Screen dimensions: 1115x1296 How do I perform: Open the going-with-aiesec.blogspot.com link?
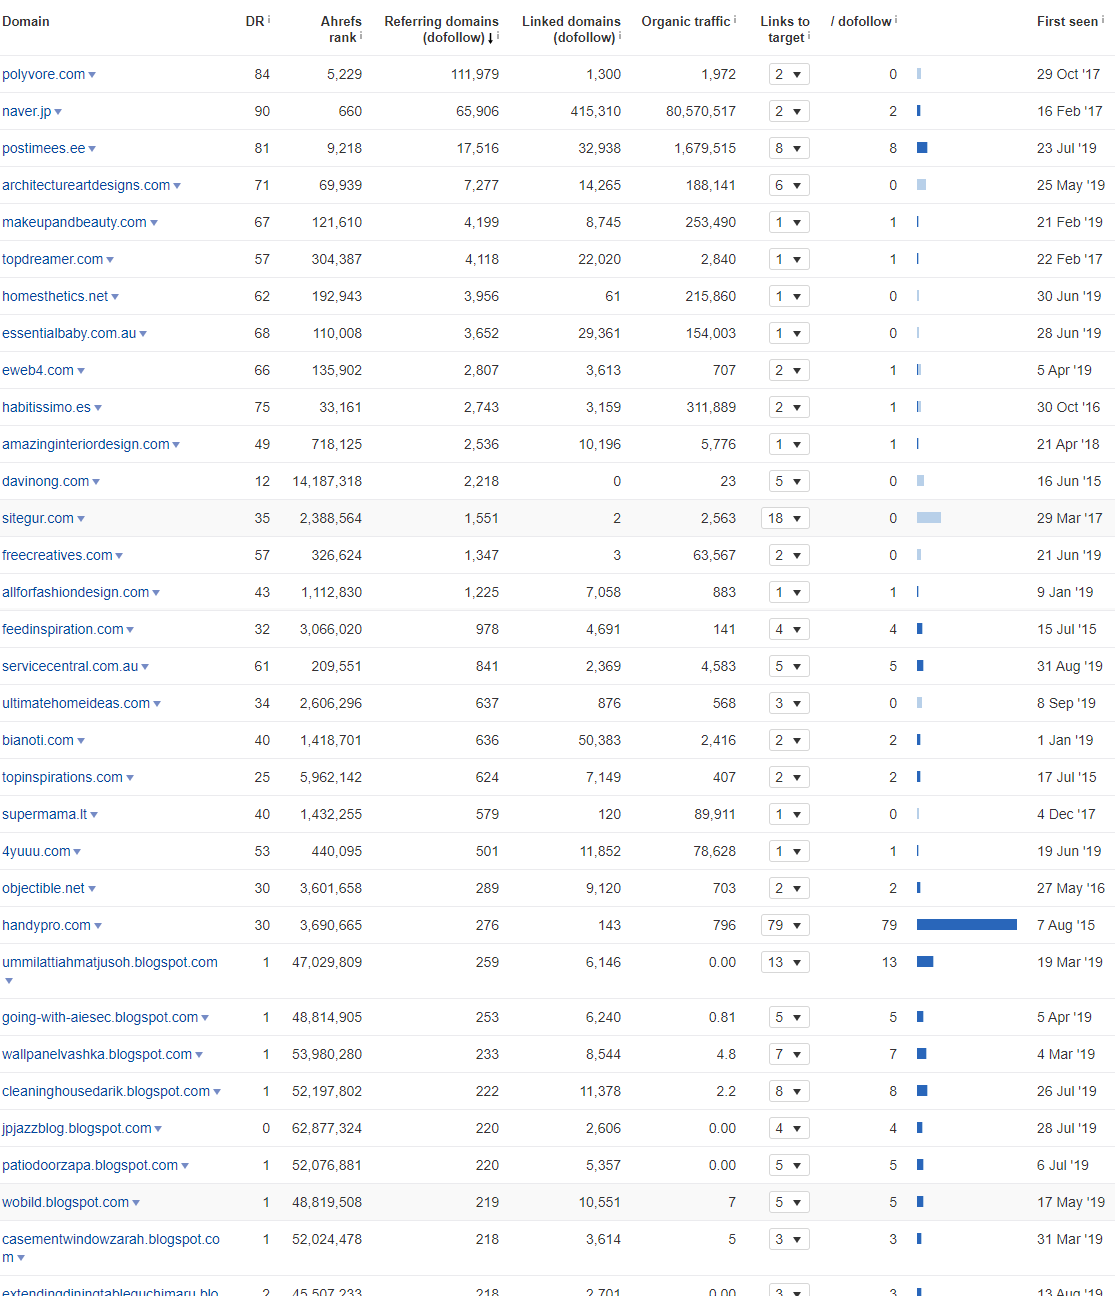coord(100,1017)
